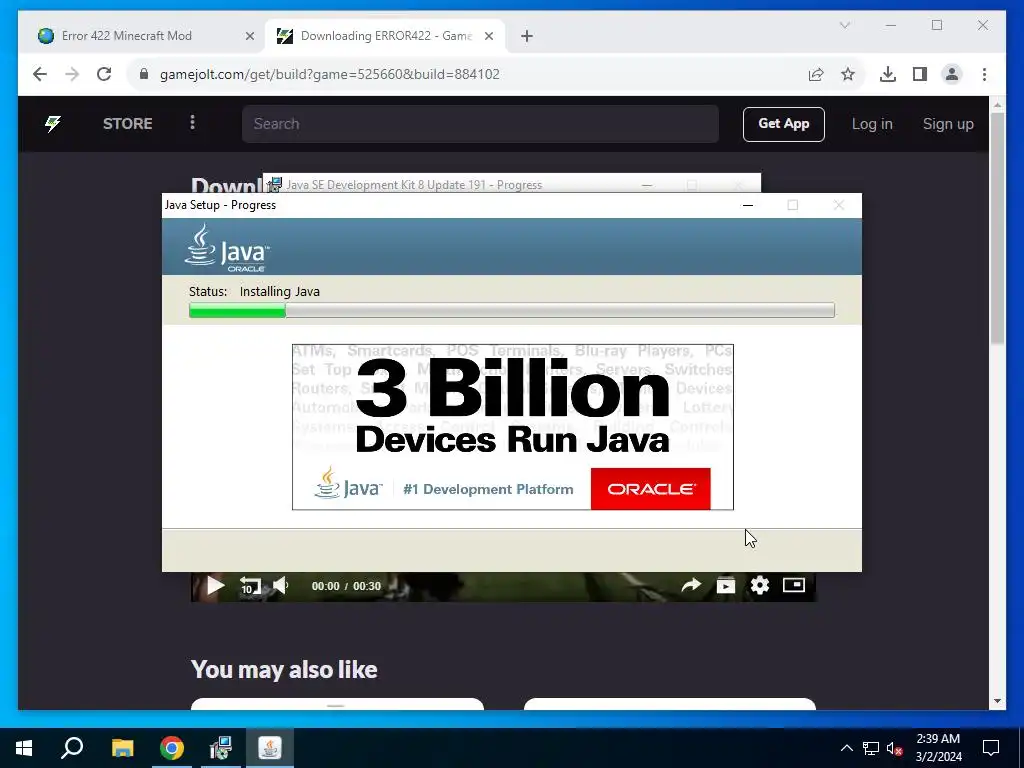Viewport: 1024px width, 768px height.
Task: Click the muted volume tray icon
Action: [895, 748]
